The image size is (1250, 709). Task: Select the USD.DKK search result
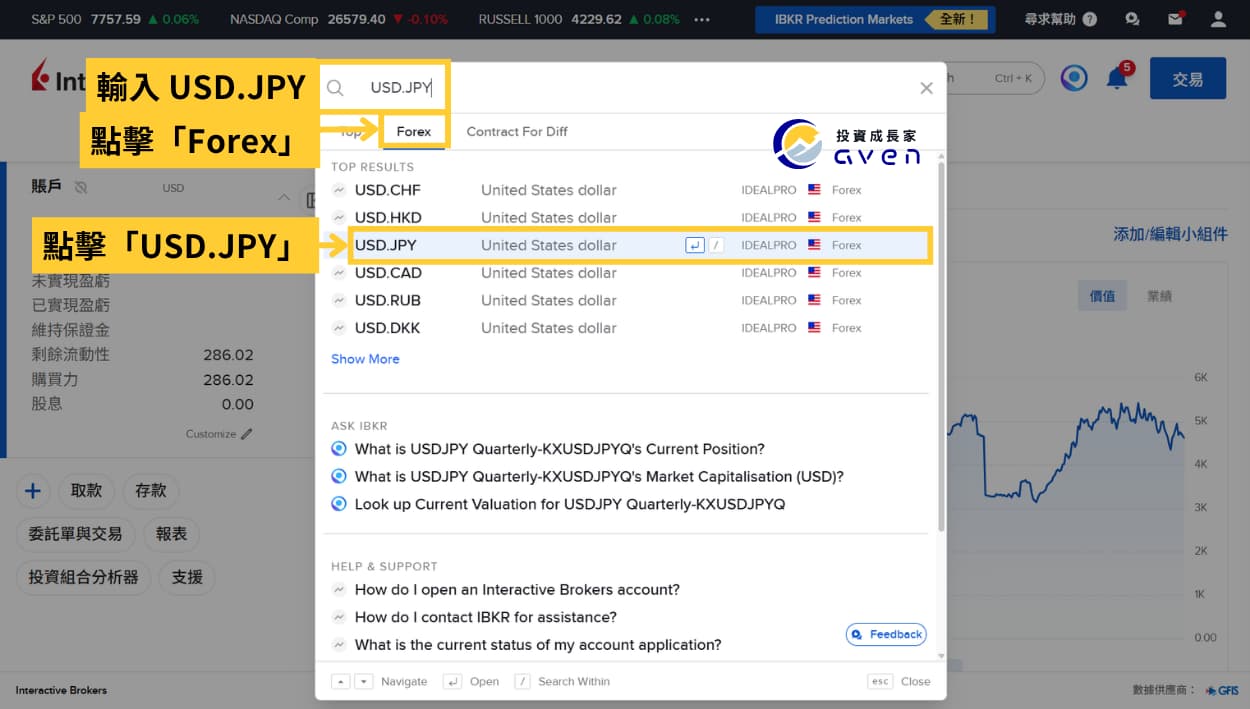[628, 328]
